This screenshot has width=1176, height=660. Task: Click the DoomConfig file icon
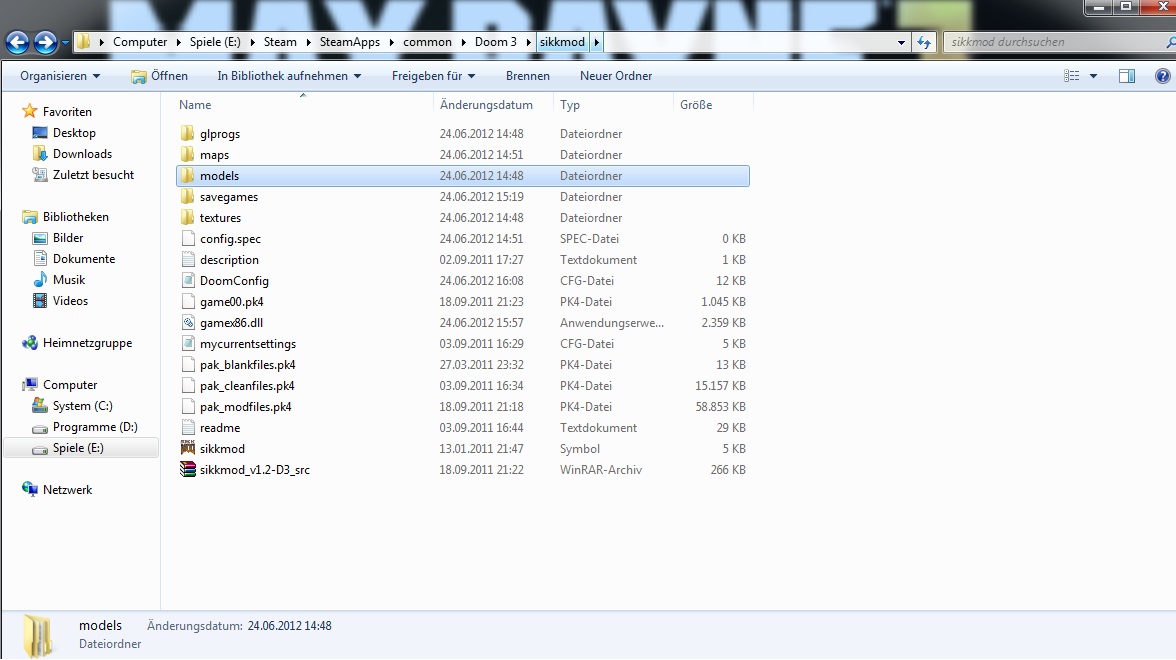point(188,280)
